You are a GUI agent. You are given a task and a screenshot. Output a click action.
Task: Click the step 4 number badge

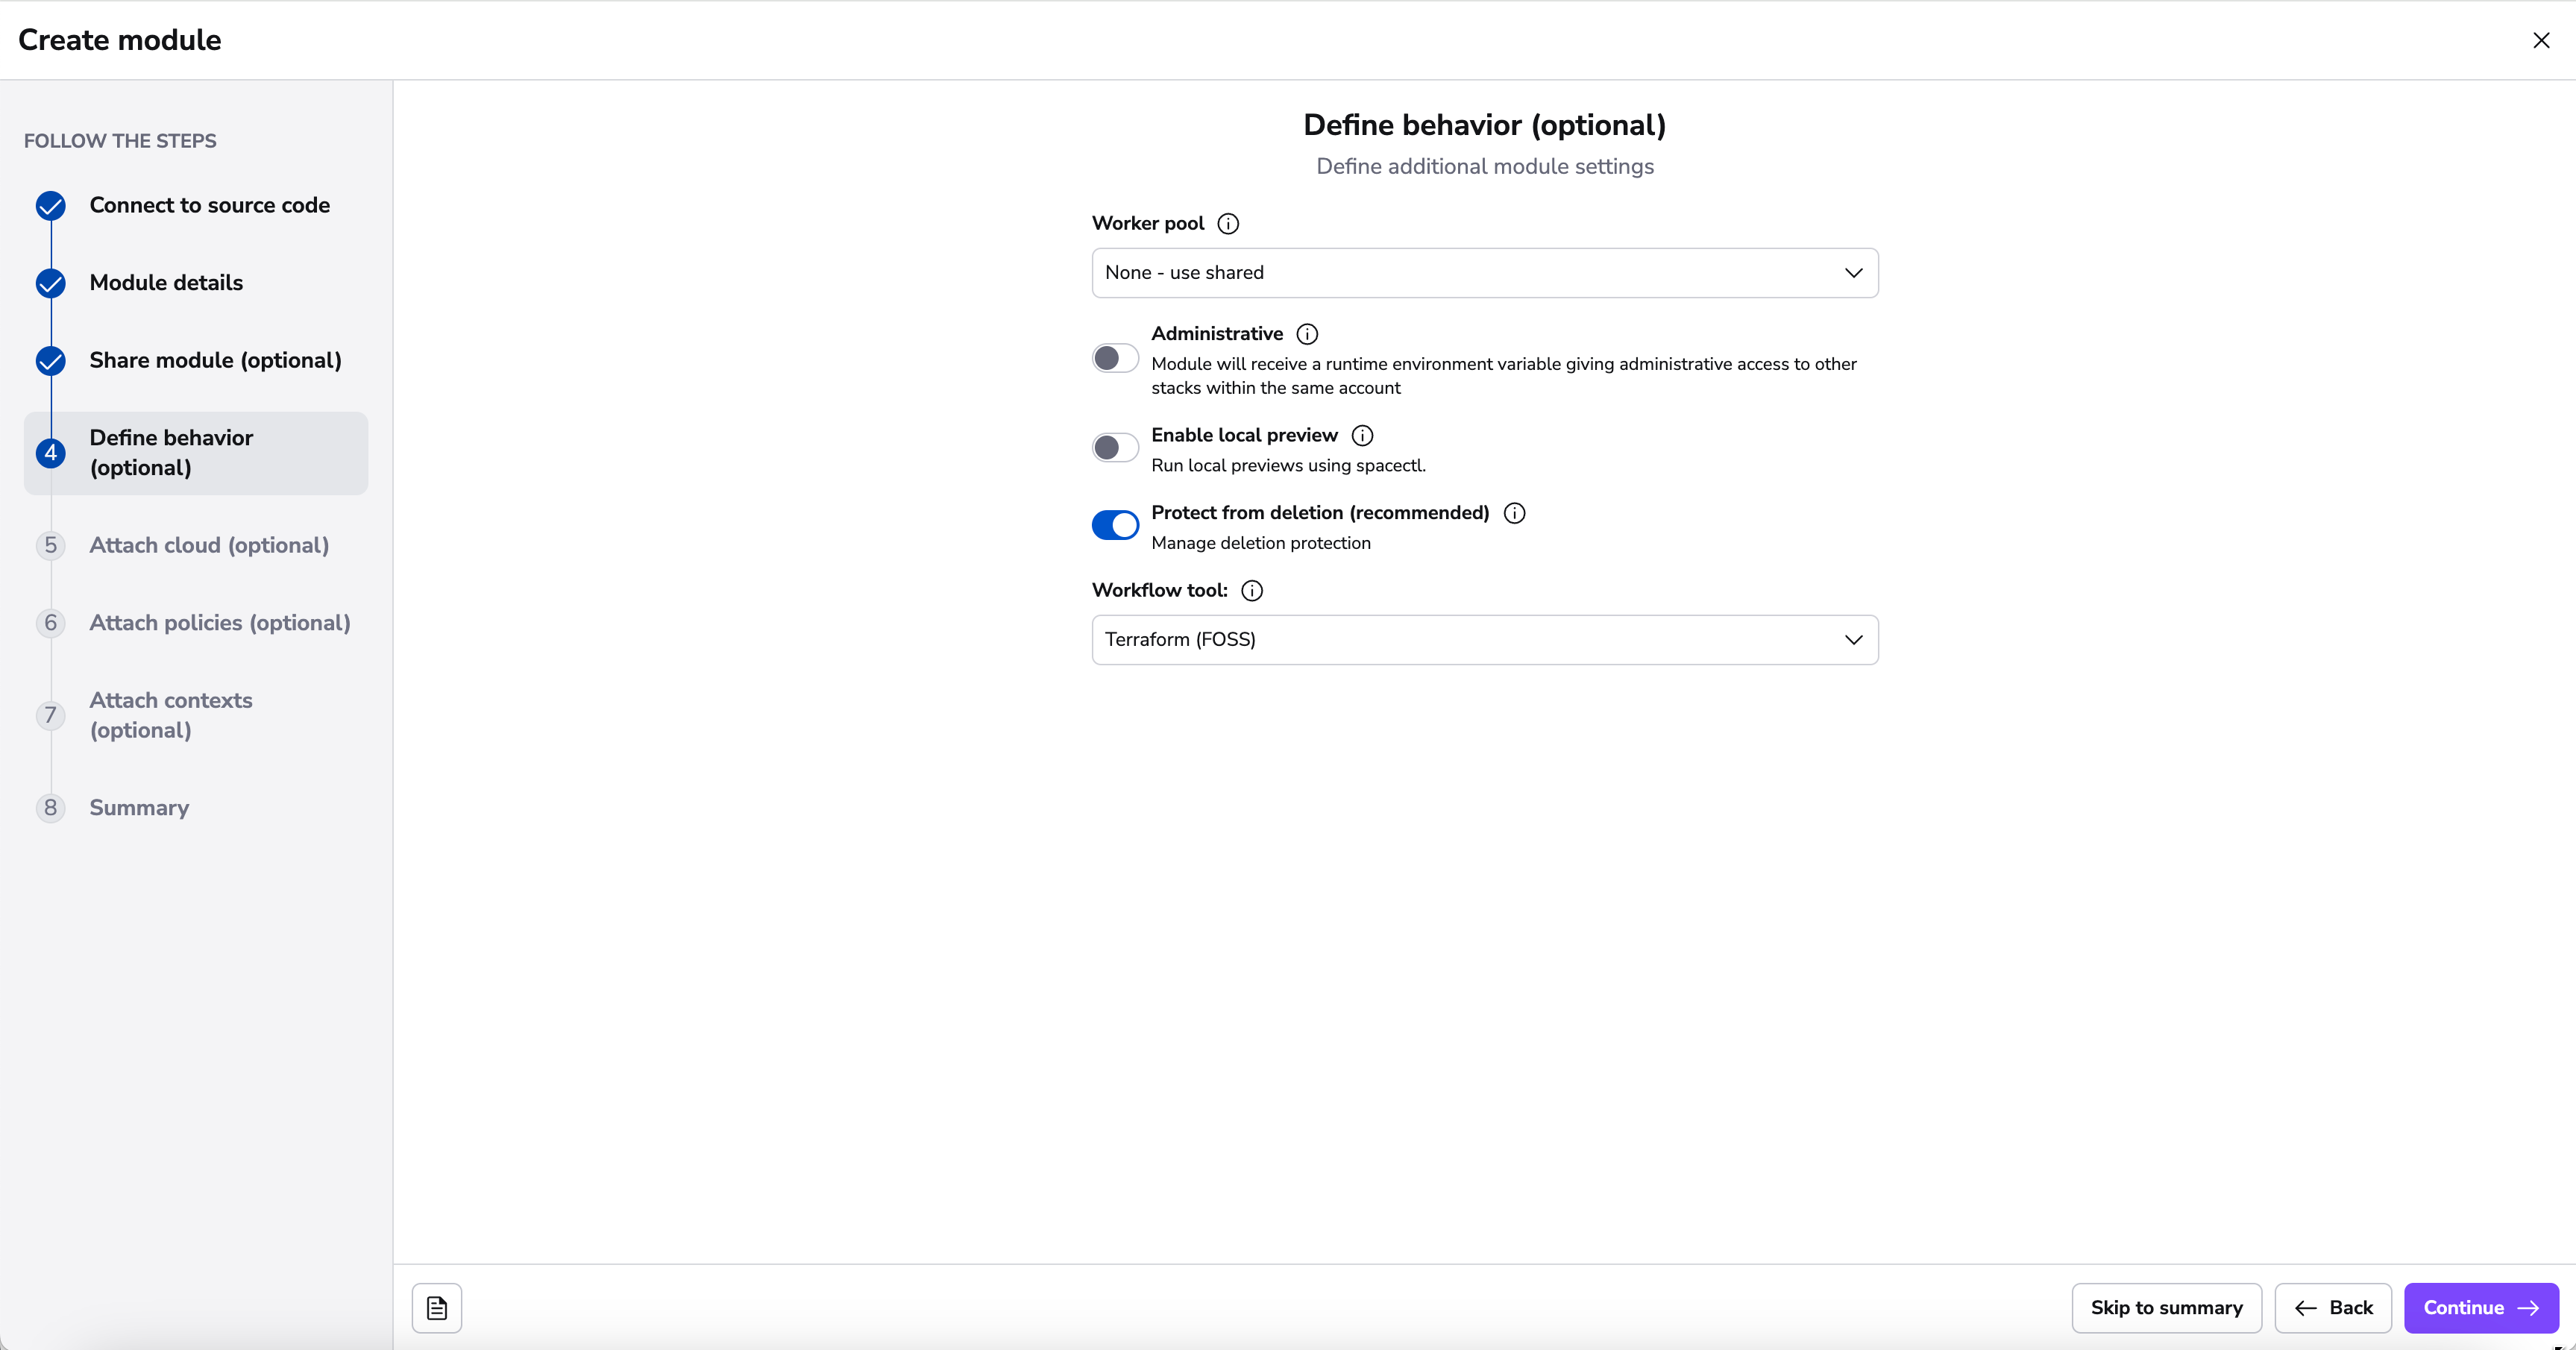[51, 453]
